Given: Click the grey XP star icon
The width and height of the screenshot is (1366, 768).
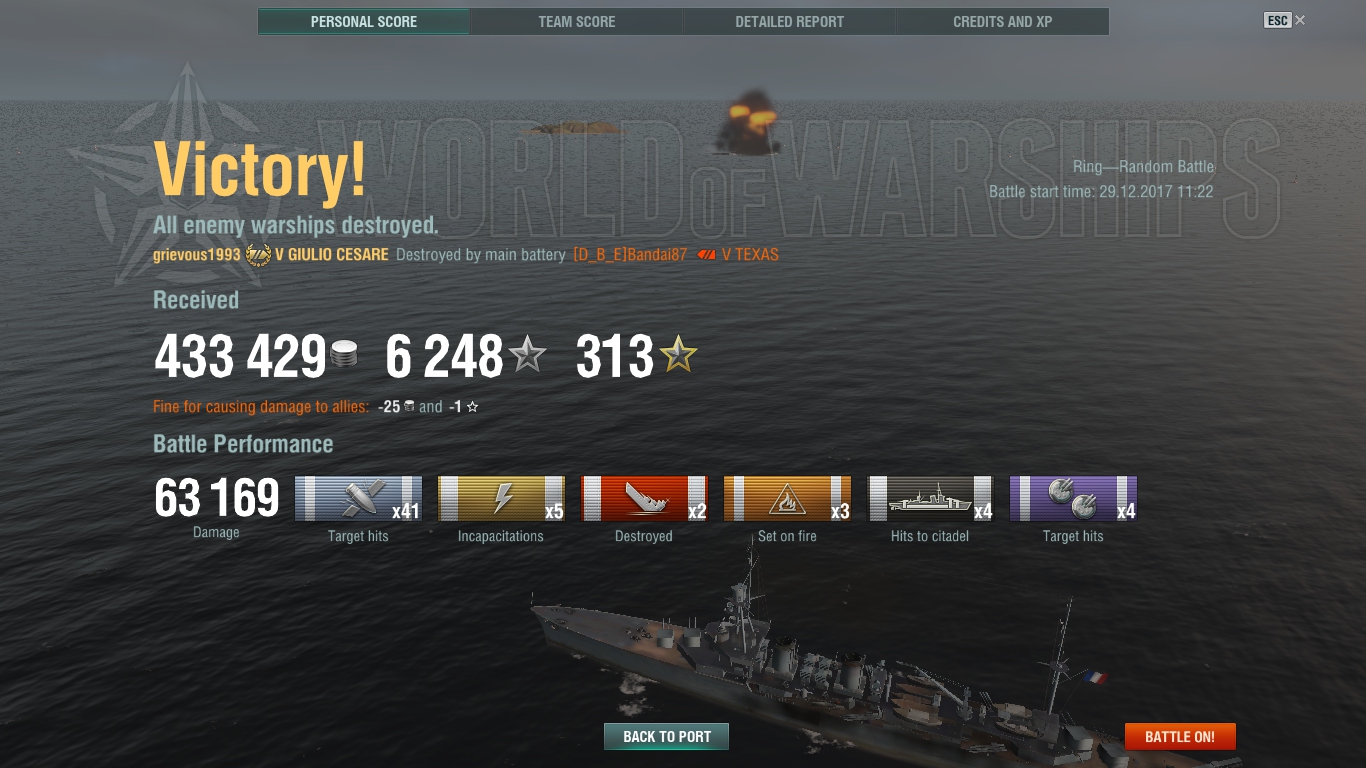Looking at the screenshot, I should pos(527,355).
